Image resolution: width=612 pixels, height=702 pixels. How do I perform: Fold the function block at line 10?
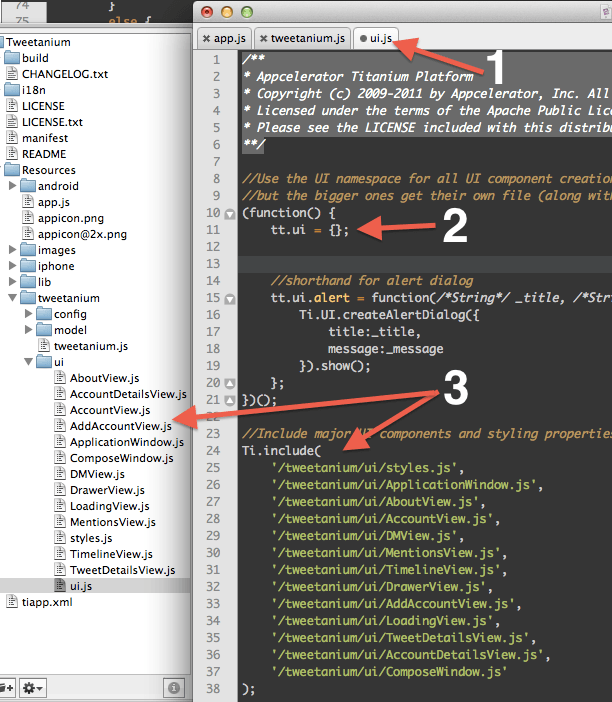tap(230, 214)
